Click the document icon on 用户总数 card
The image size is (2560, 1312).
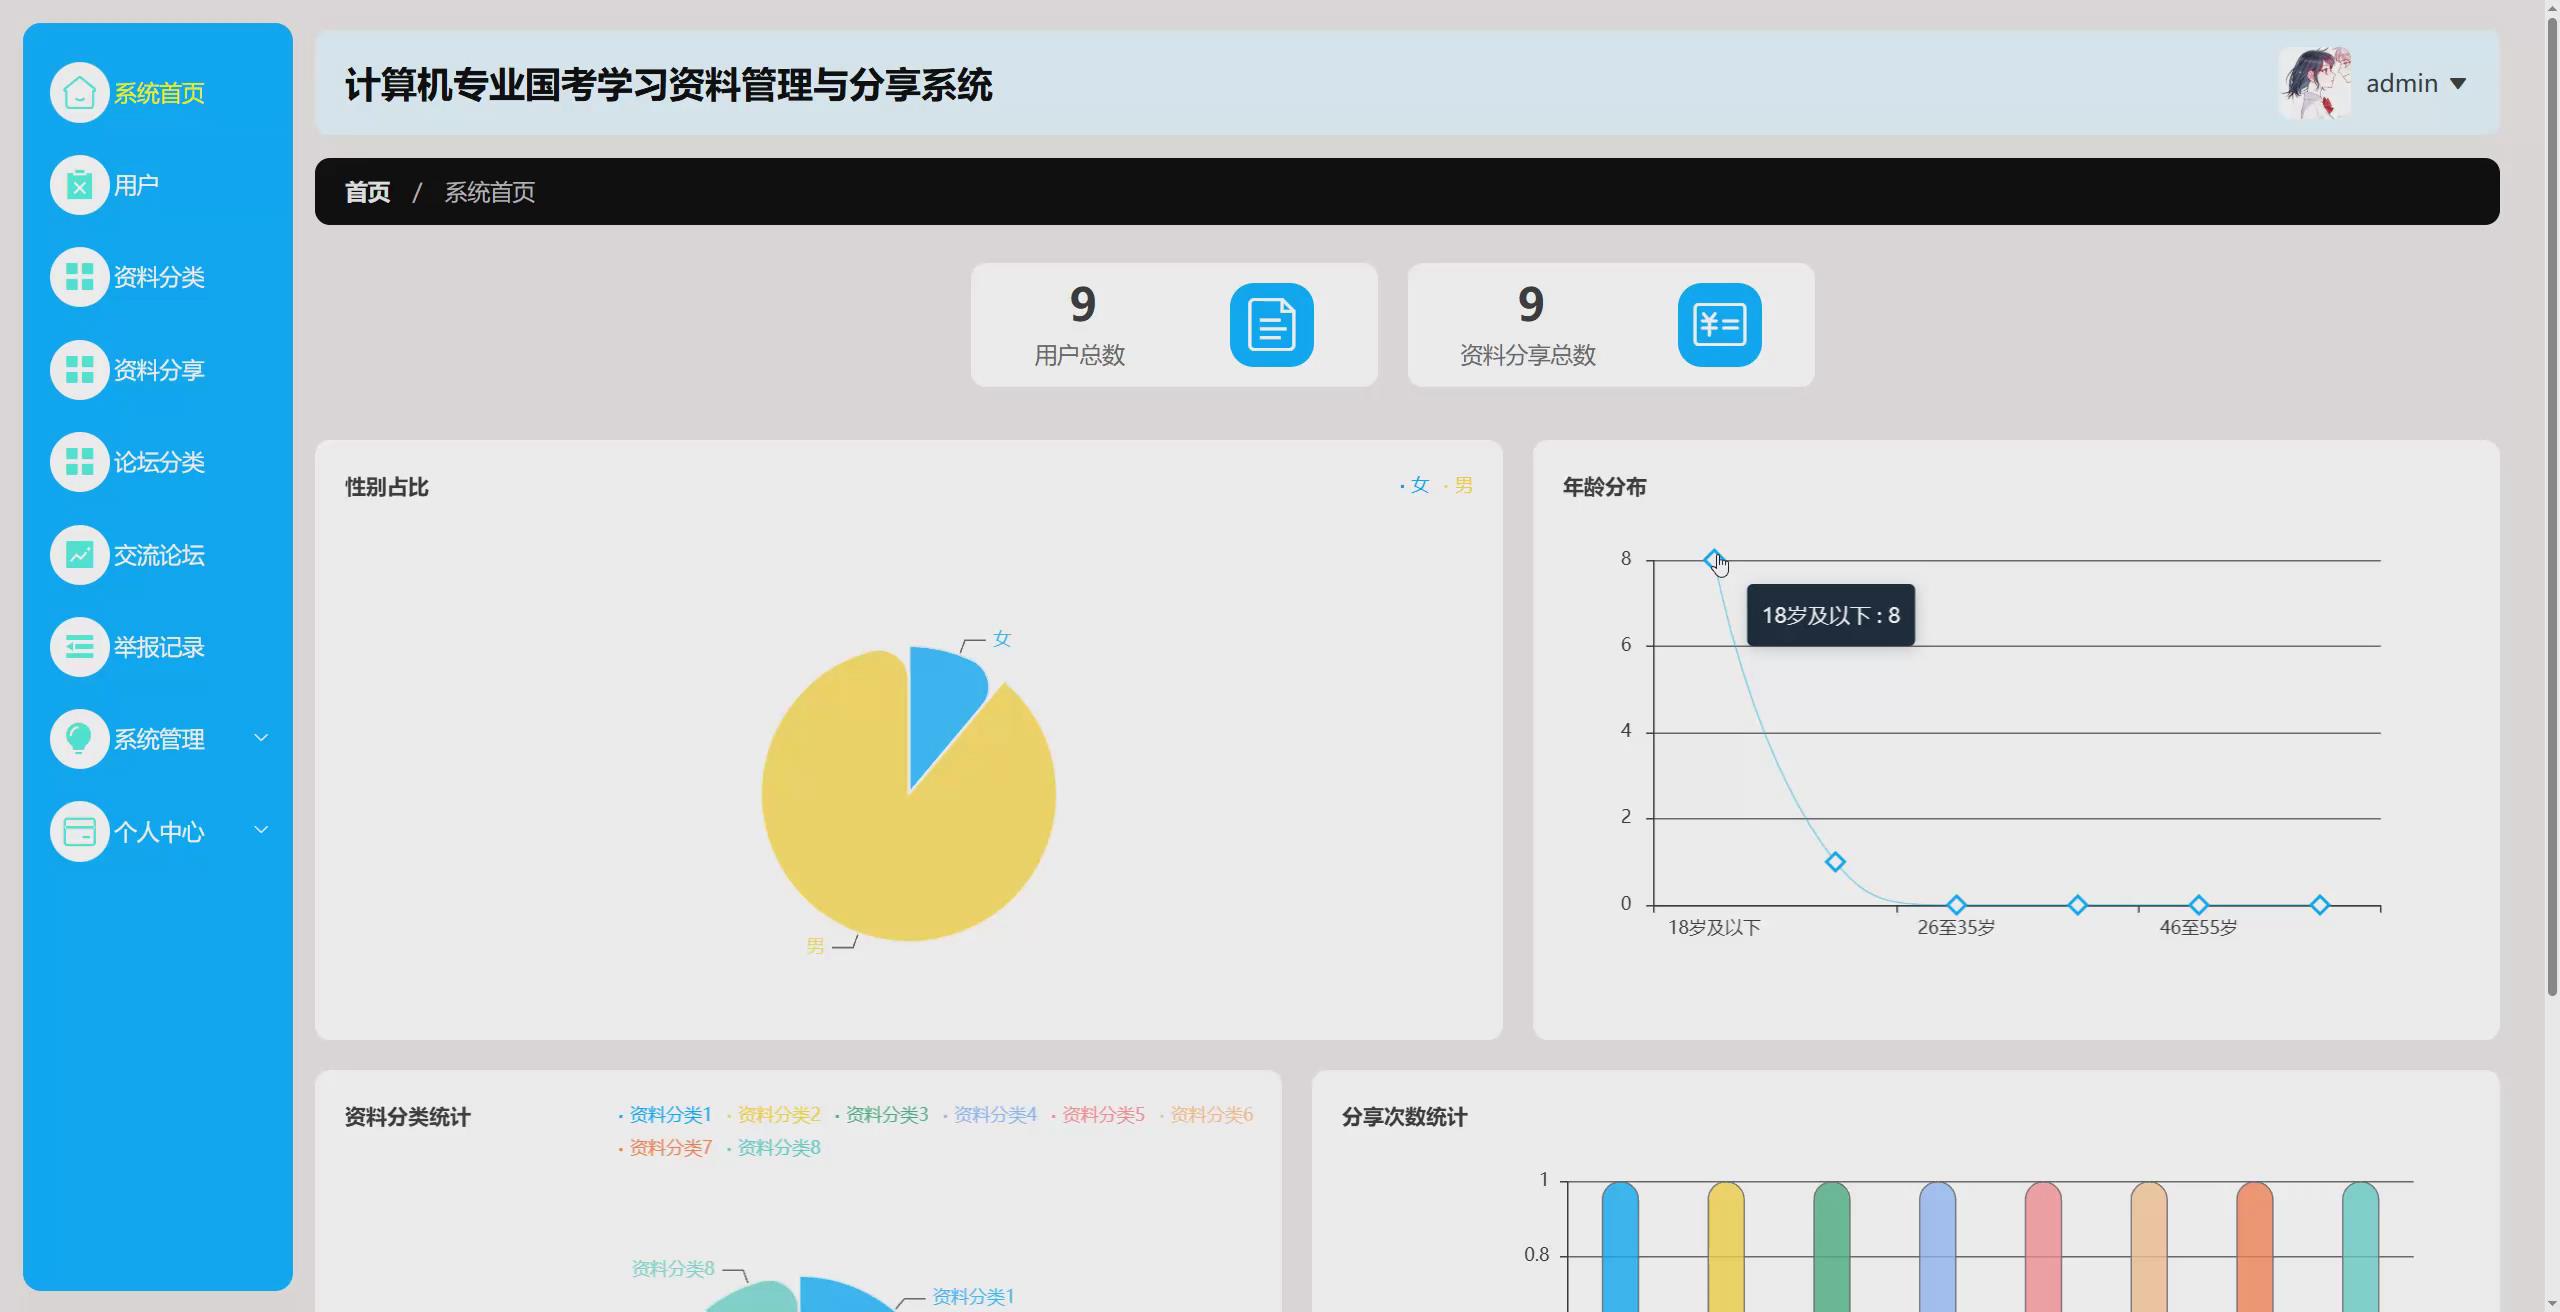click(x=1271, y=324)
